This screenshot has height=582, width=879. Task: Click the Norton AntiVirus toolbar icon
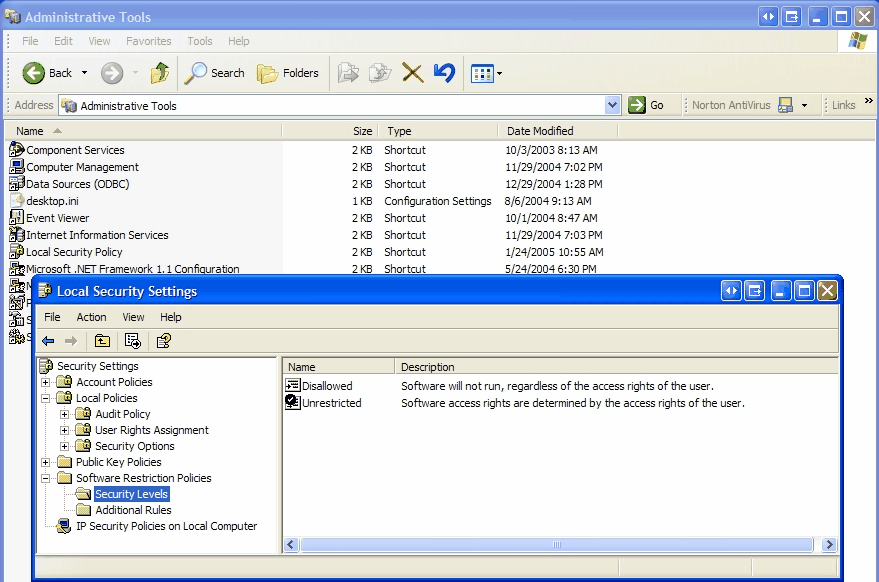(785, 105)
